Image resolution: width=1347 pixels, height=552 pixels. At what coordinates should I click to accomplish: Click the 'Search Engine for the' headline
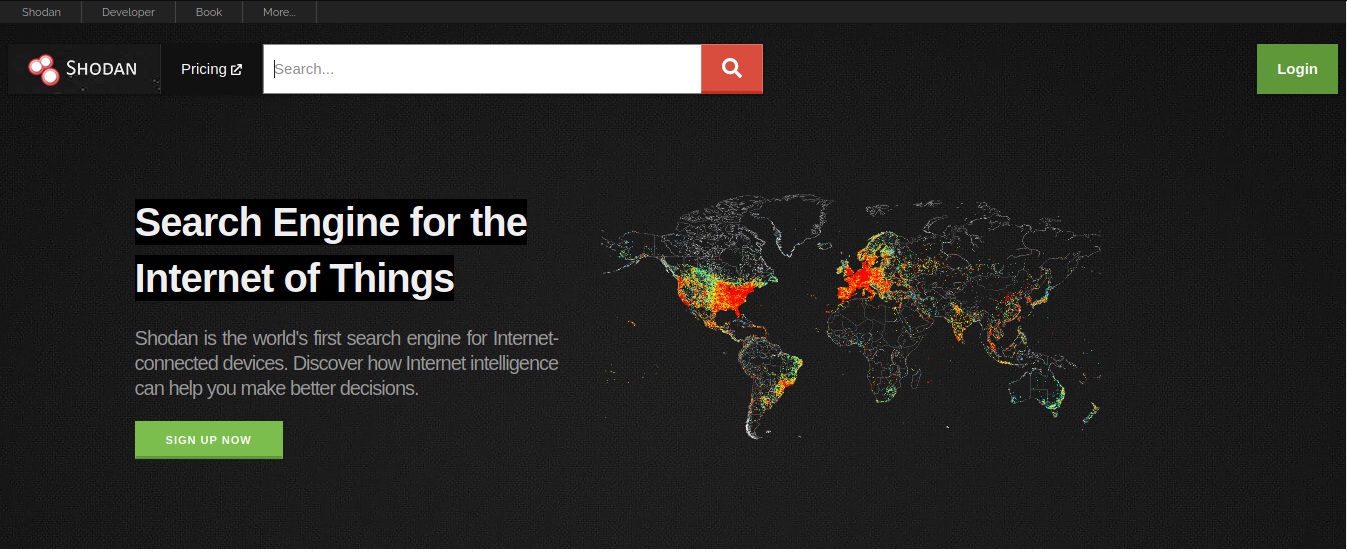coord(331,222)
